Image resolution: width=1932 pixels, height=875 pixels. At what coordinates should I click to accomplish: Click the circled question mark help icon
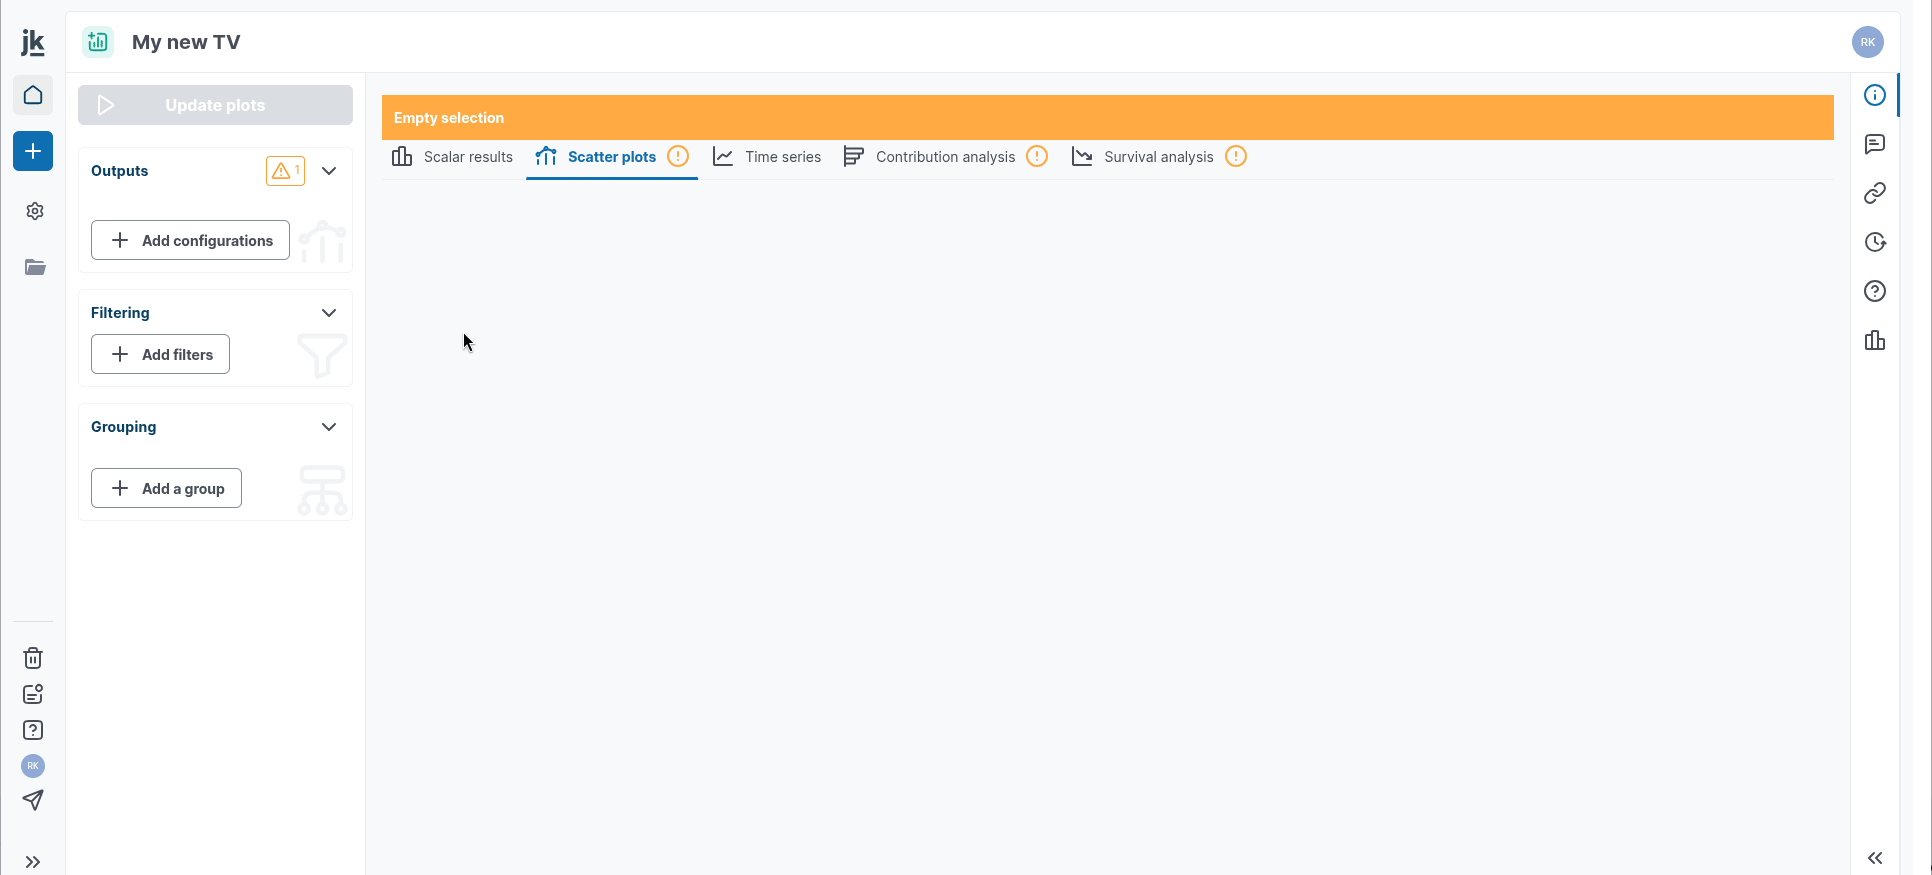point(1875,291)
